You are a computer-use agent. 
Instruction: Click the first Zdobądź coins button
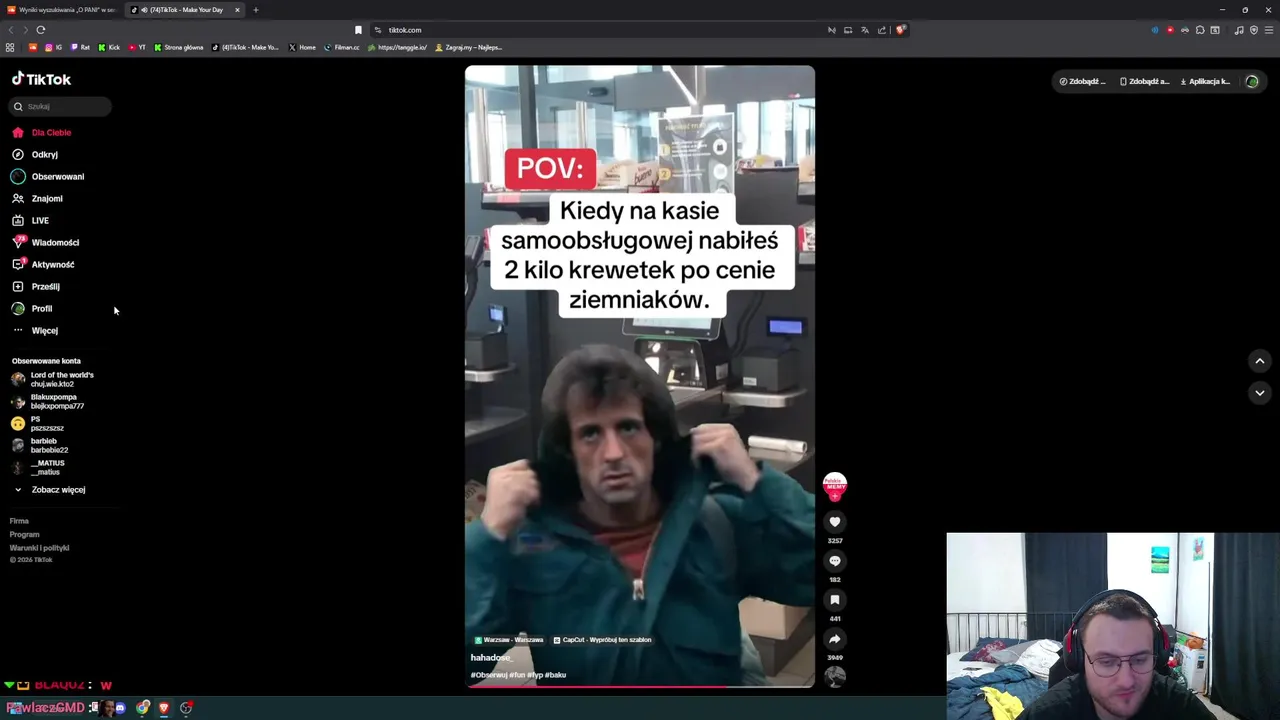[1082, 81]
